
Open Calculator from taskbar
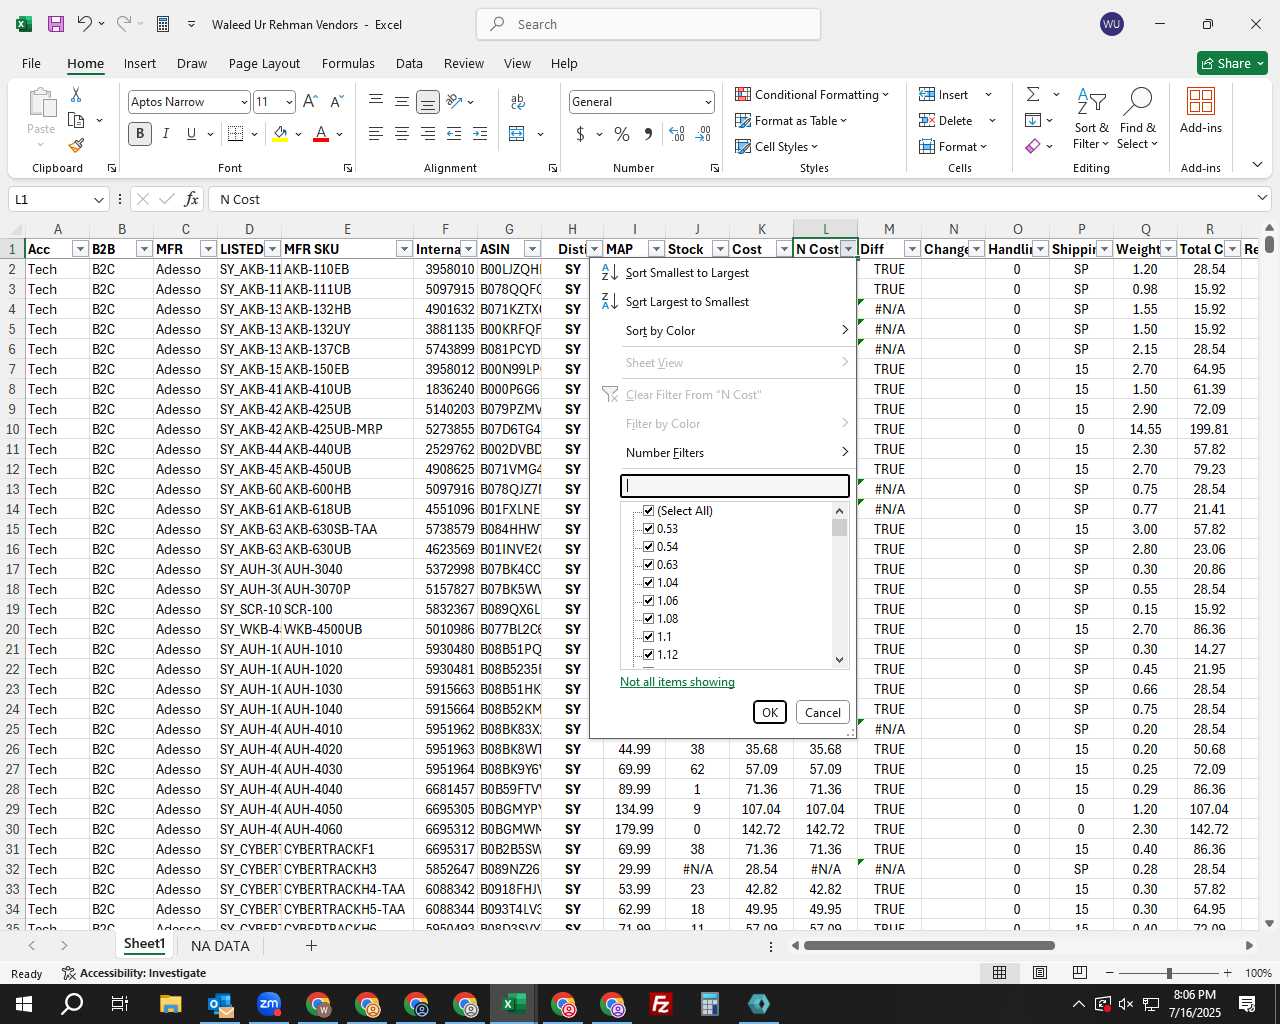pos(709,1004)
